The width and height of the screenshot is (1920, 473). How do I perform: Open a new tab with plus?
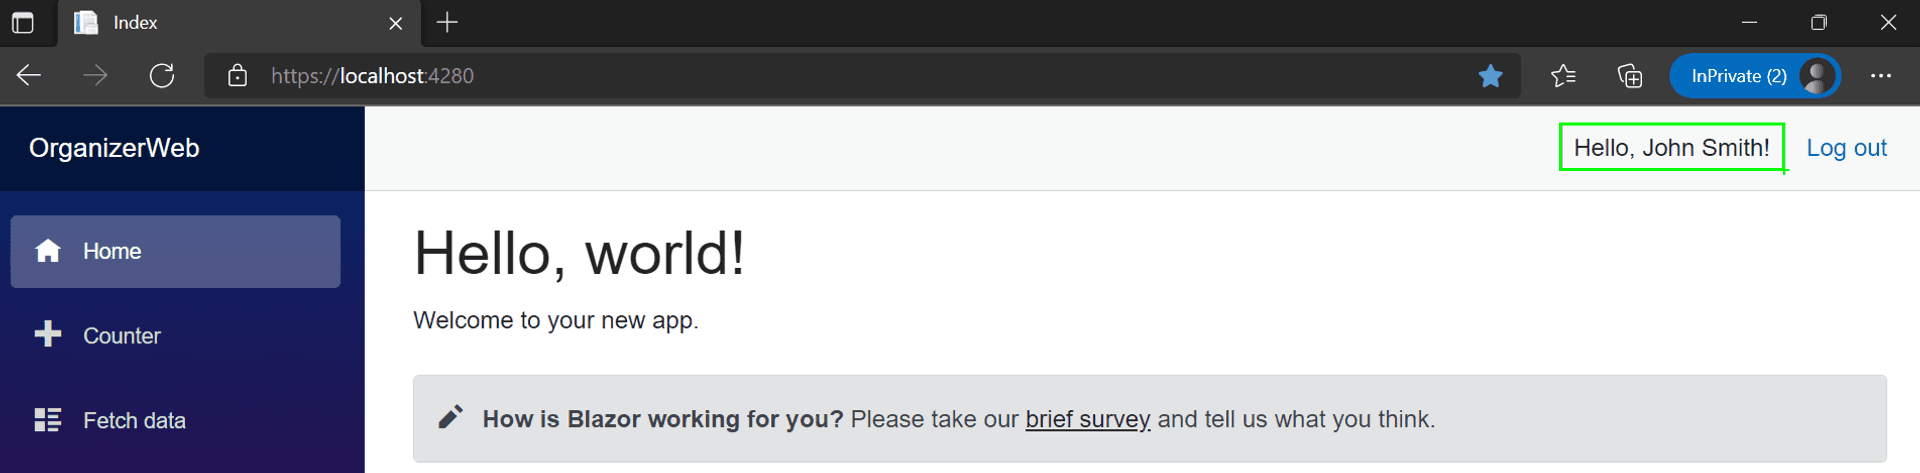pos(447,22)
